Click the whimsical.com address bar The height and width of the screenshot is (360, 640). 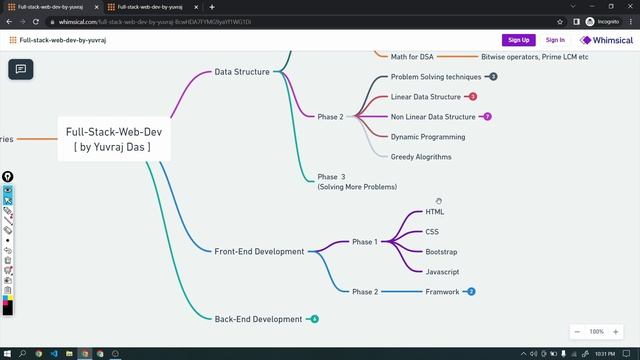pyautogui.click(x=302, y=22)
